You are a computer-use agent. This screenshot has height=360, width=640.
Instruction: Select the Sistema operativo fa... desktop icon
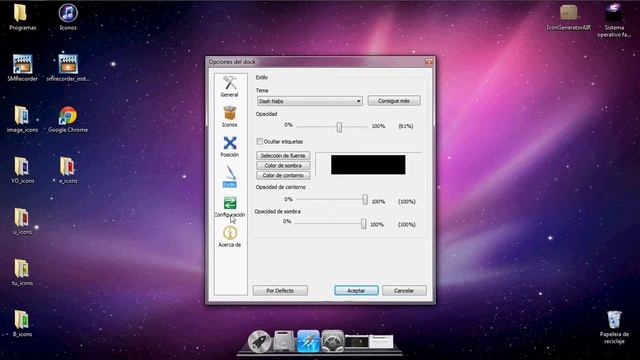(614, 20)
